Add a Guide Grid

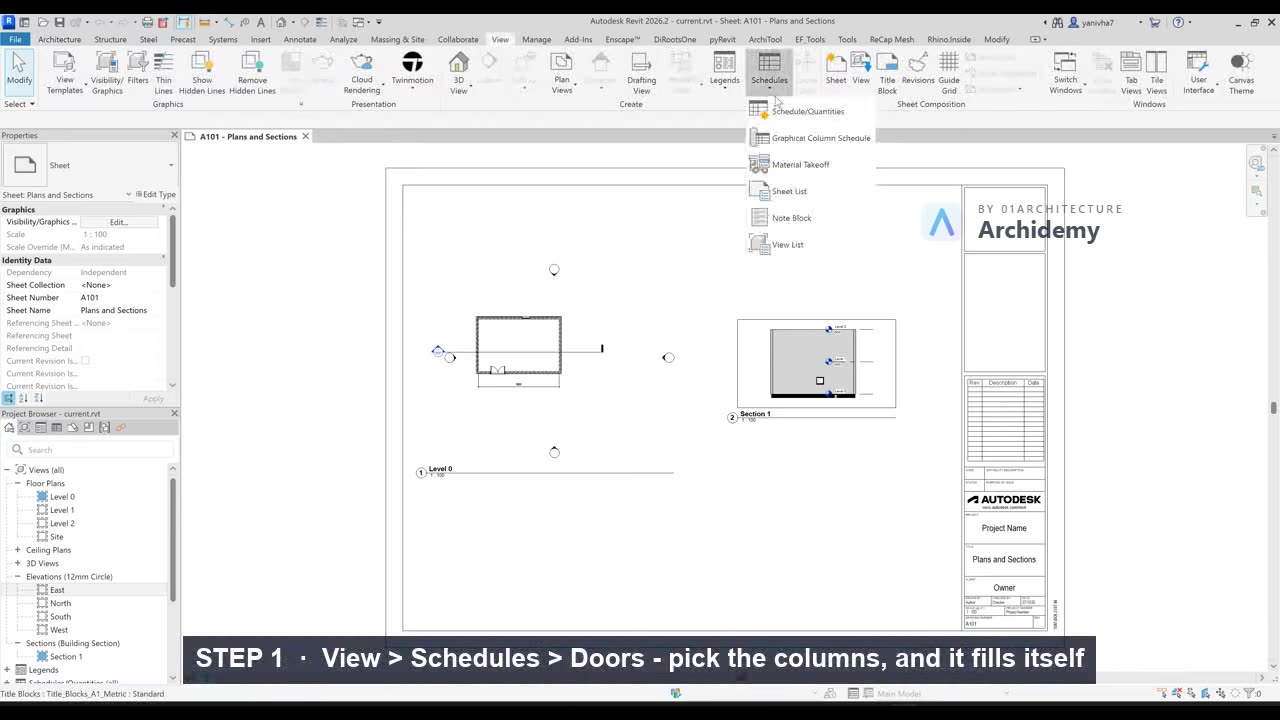click(x=949, y=73)
